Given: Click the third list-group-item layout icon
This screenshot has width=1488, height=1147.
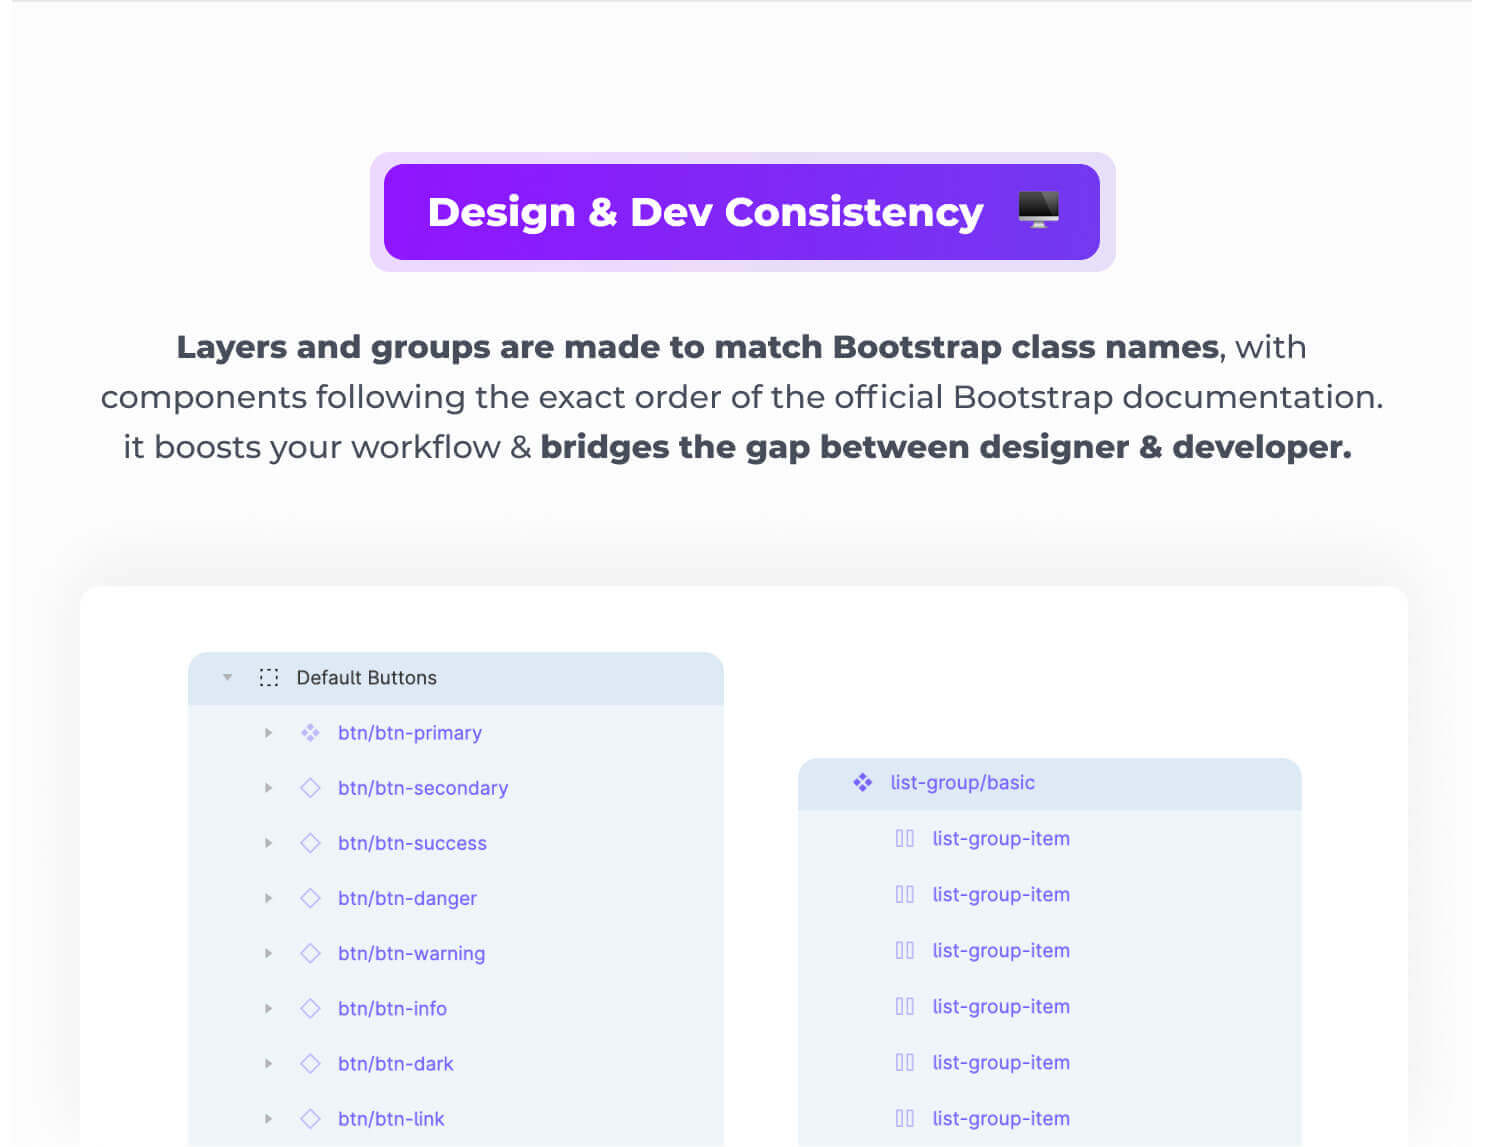Looking at the screenshot, I should click(904, 950).
